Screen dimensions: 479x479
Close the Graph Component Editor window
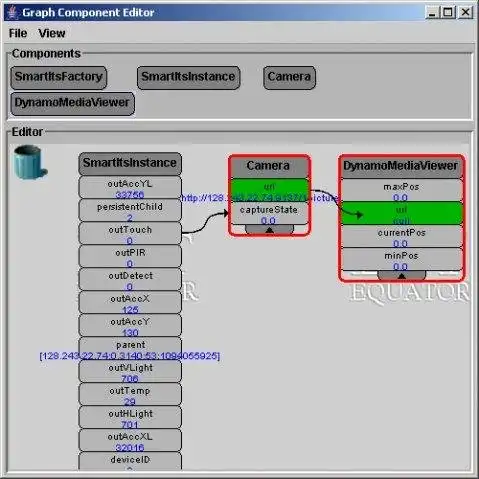465,13
